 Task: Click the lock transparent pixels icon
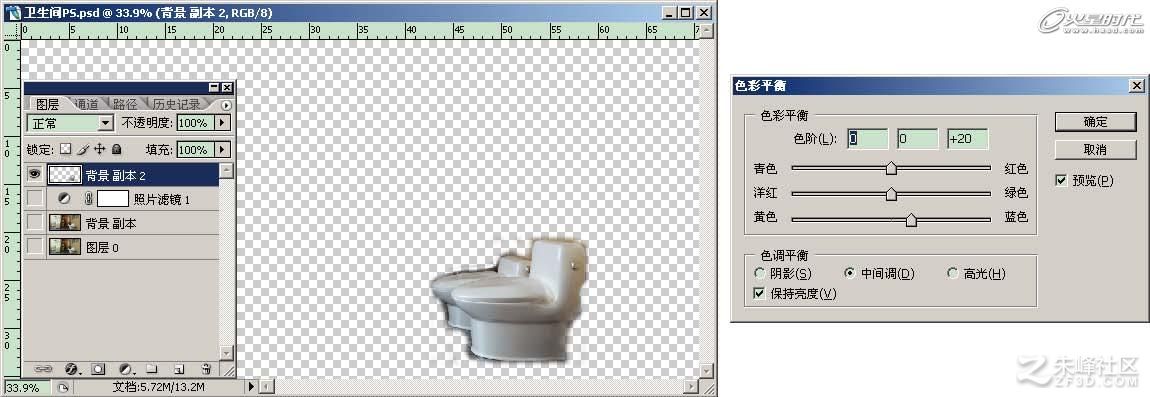tap(65, 149)
